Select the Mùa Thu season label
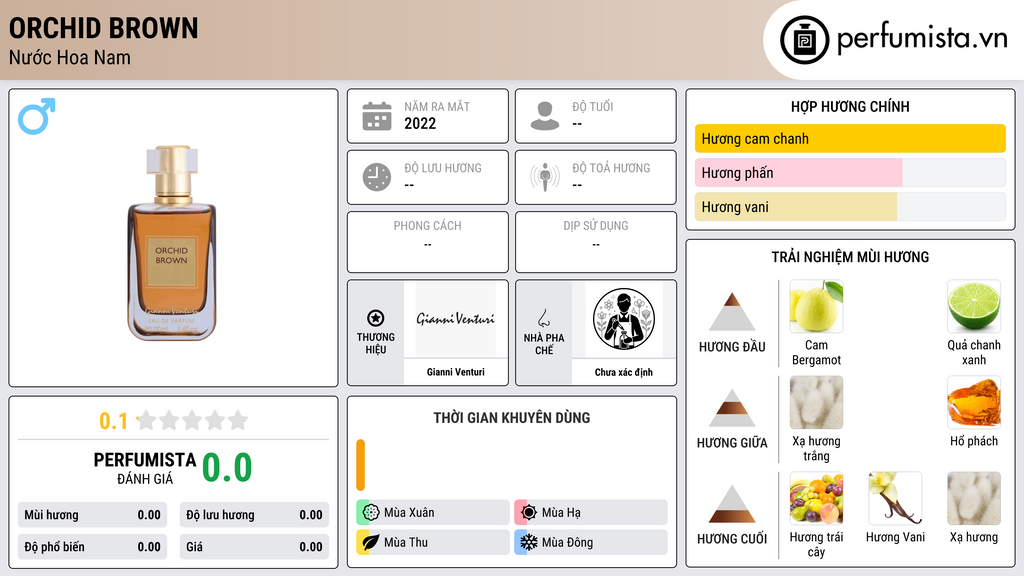 point(406,542)
